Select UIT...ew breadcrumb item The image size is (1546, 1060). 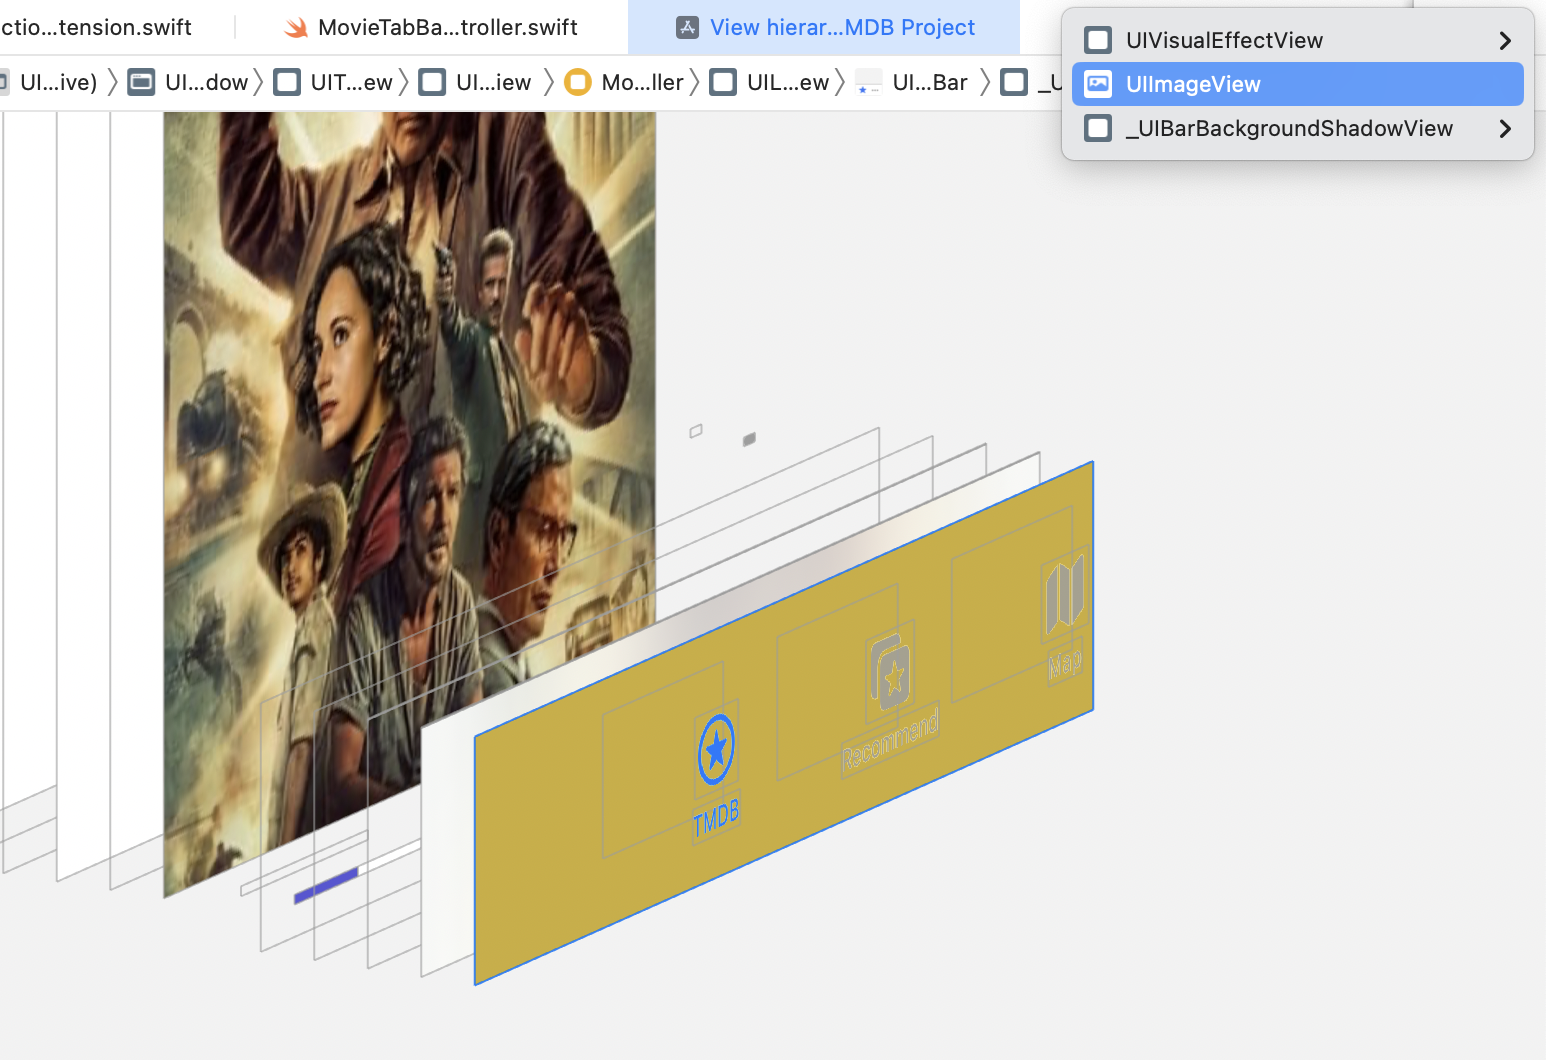click(x=351, y=82)
